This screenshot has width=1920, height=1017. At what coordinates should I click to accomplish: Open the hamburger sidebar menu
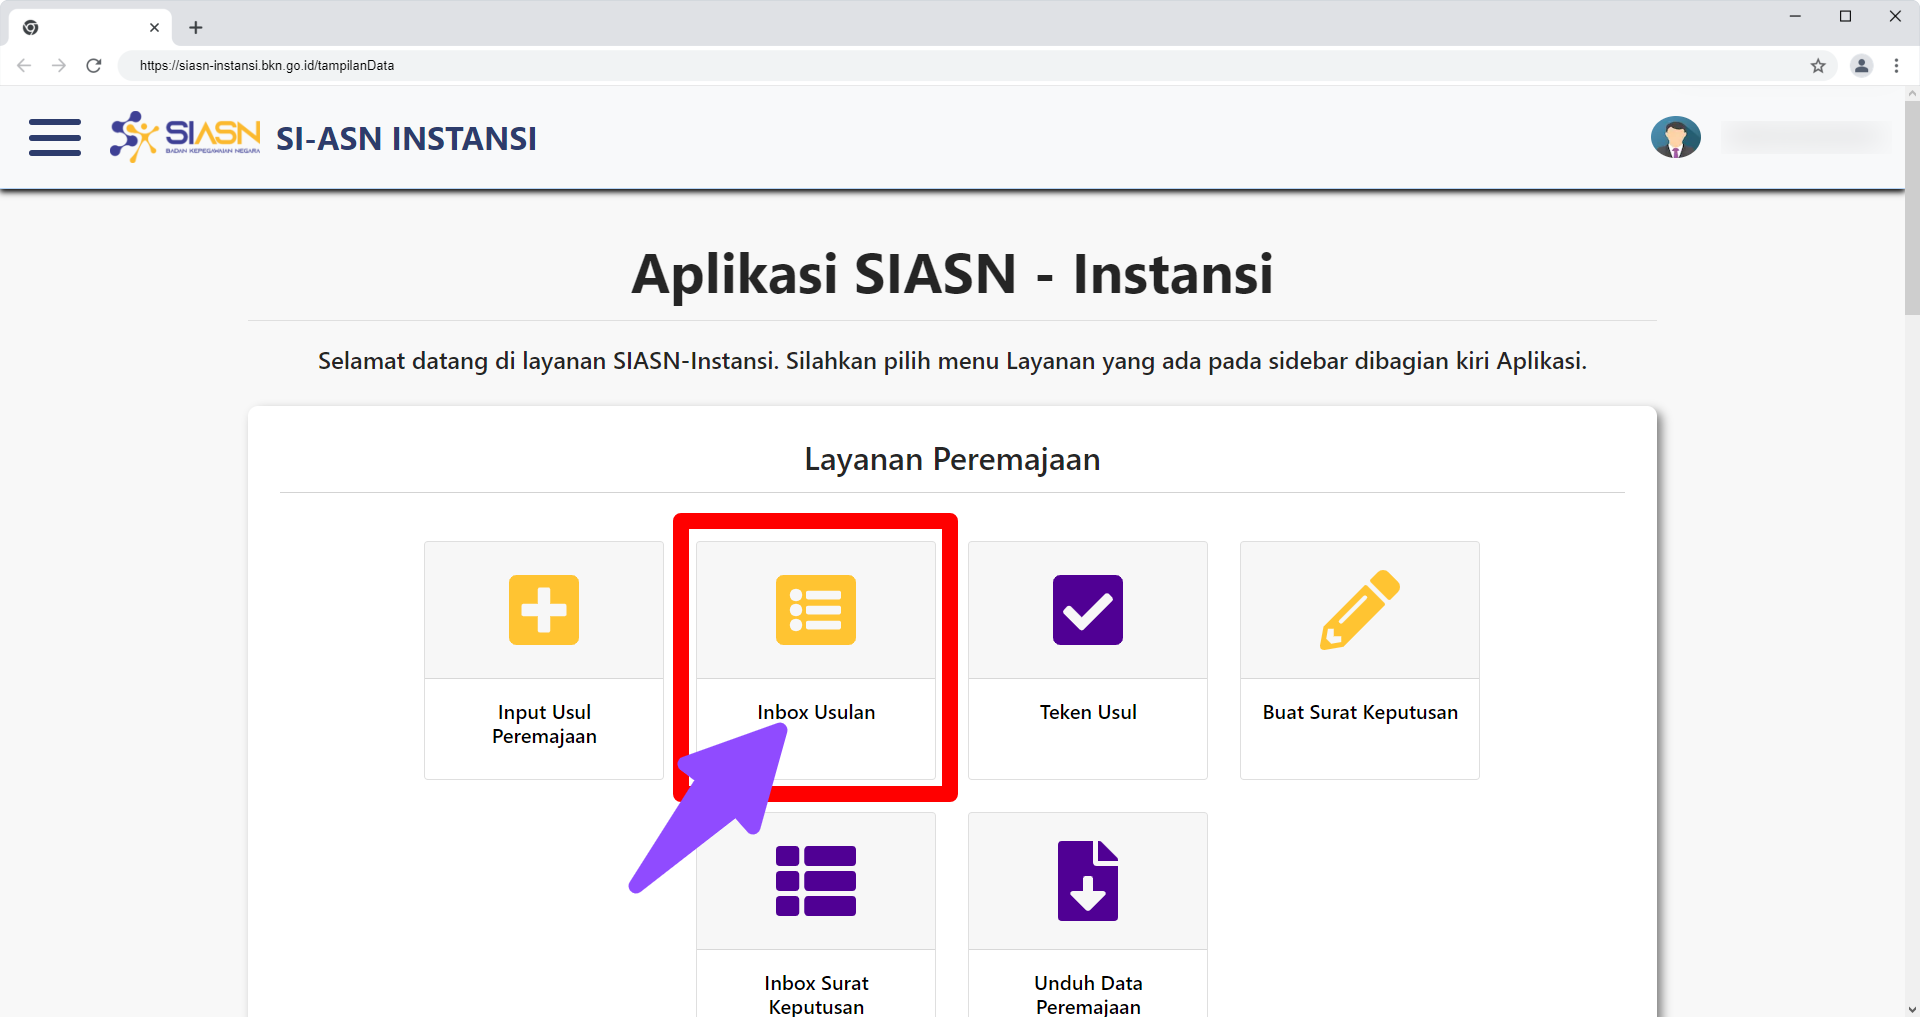tap(55, 138)
